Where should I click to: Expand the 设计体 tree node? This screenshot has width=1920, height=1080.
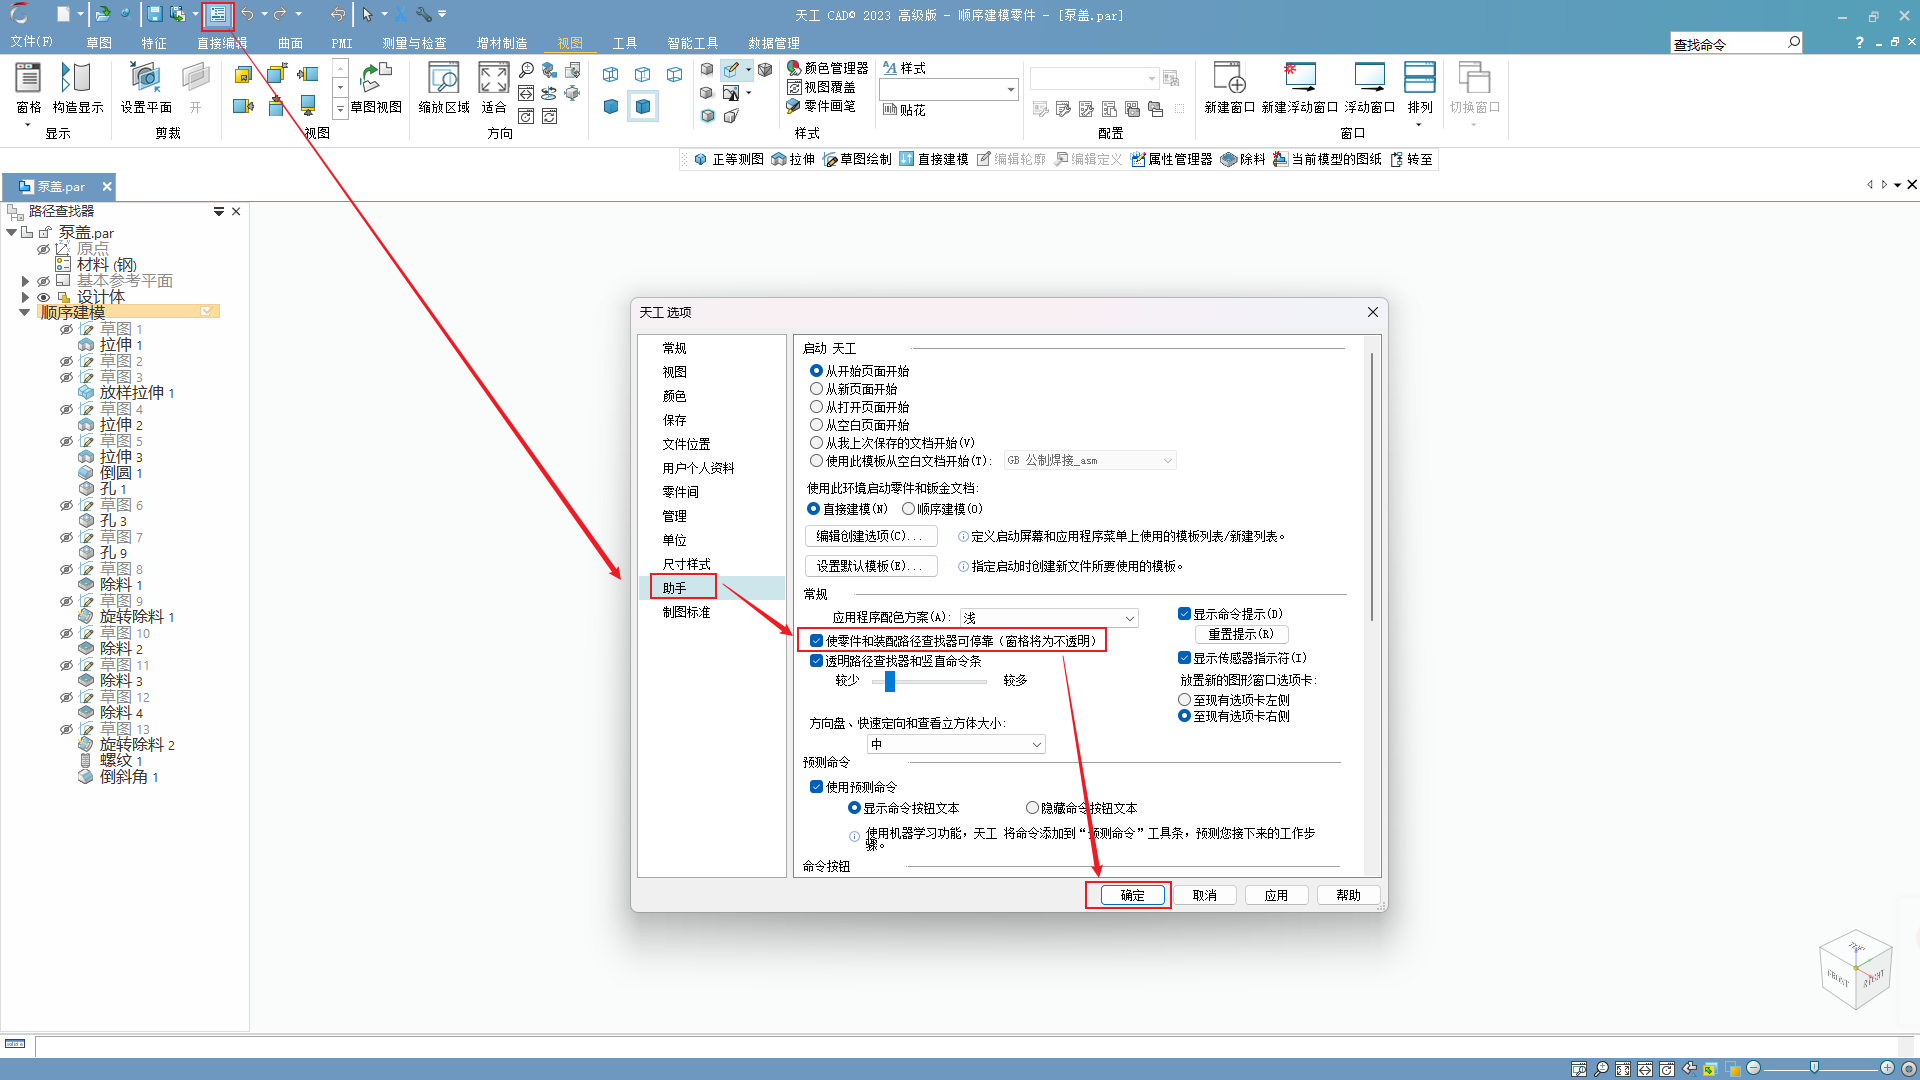[25, 297]
